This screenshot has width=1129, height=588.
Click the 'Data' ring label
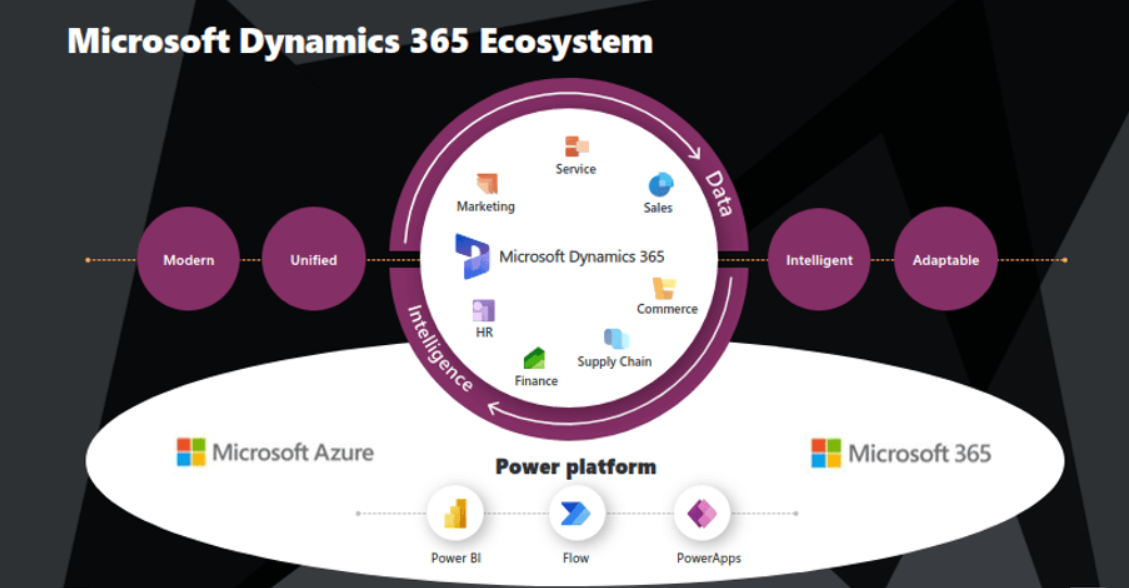pyautogui.click(x=719, y=193)
